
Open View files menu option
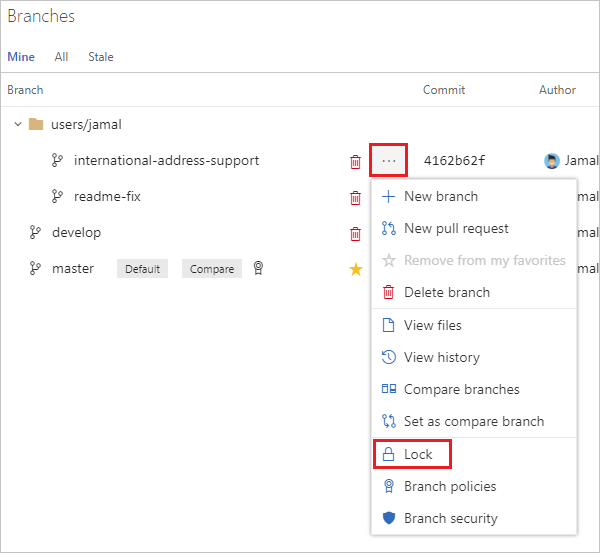[432, 325]
